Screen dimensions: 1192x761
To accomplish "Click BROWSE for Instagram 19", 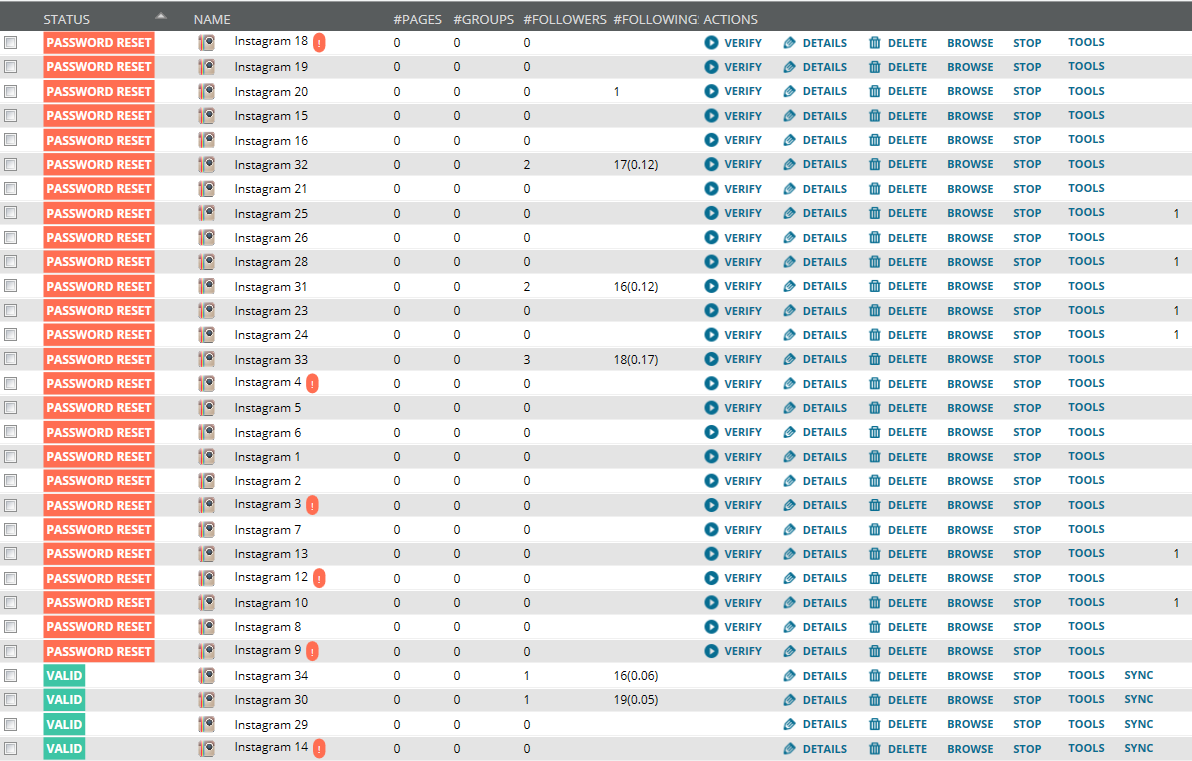I will point(970,67).
